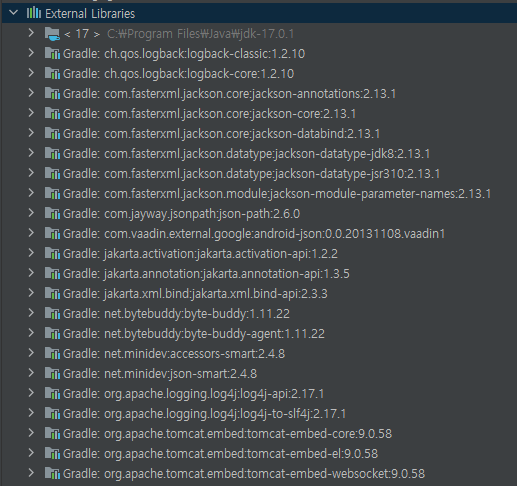Select the jakarta.activation-api 1.2.2 entry
This screenshot has width=517, height=486.
pyautogui.click(x=200, y=254)
